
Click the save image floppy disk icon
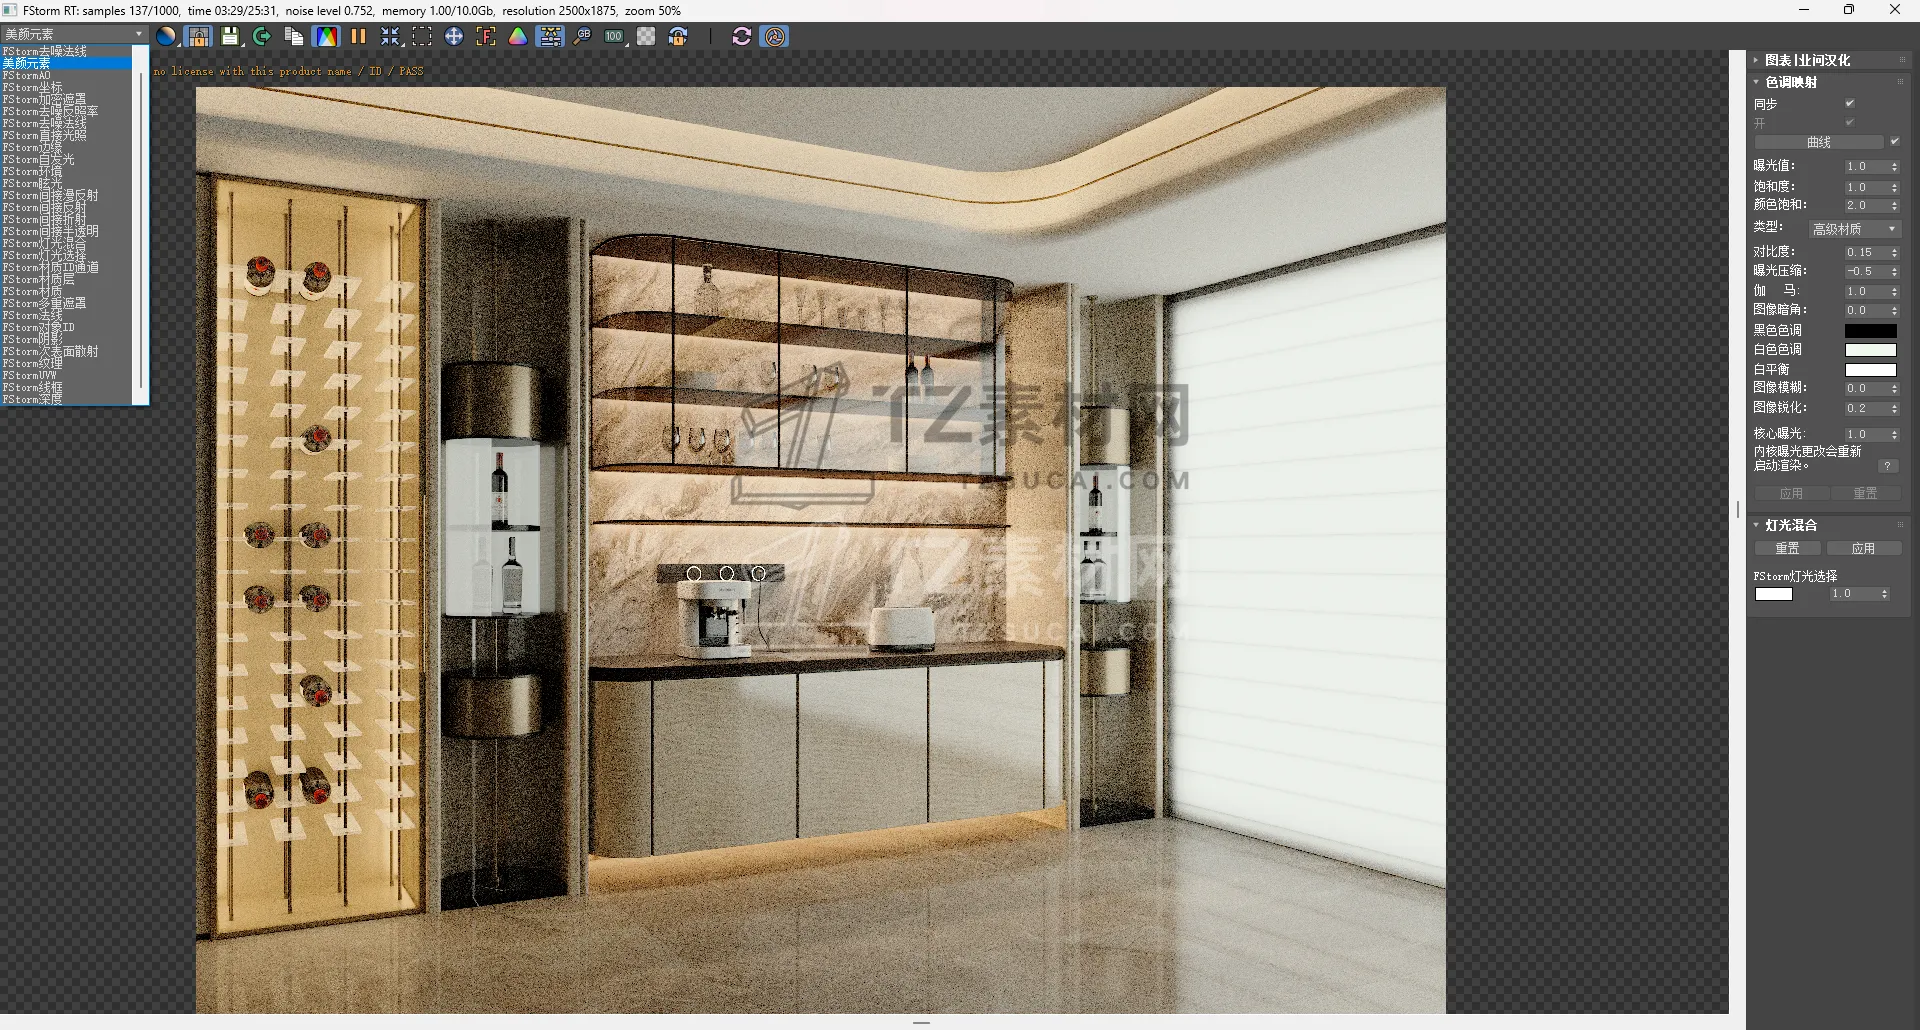click(x=230, y=37)
